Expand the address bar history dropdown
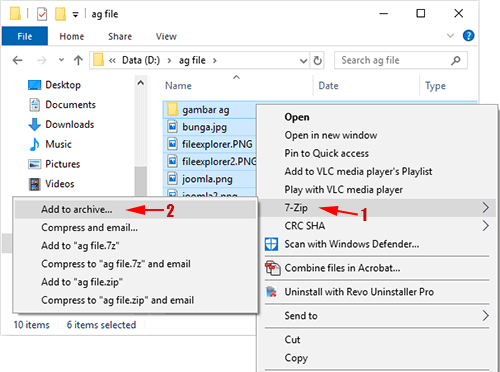The image size is (500, 372). (x=303, y=61)
